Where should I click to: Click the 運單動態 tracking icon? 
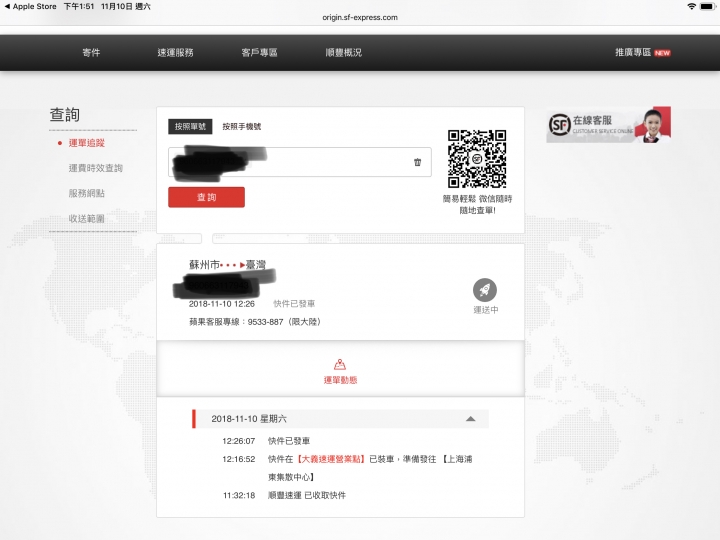pos(340,365)
